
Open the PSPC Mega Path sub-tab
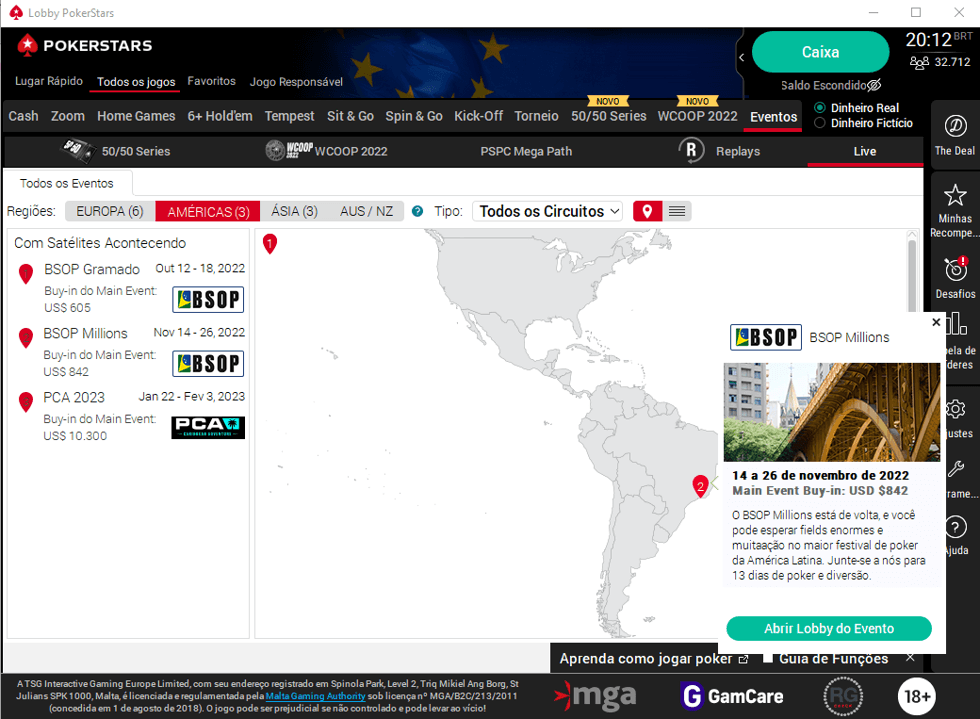click(526, 151)
